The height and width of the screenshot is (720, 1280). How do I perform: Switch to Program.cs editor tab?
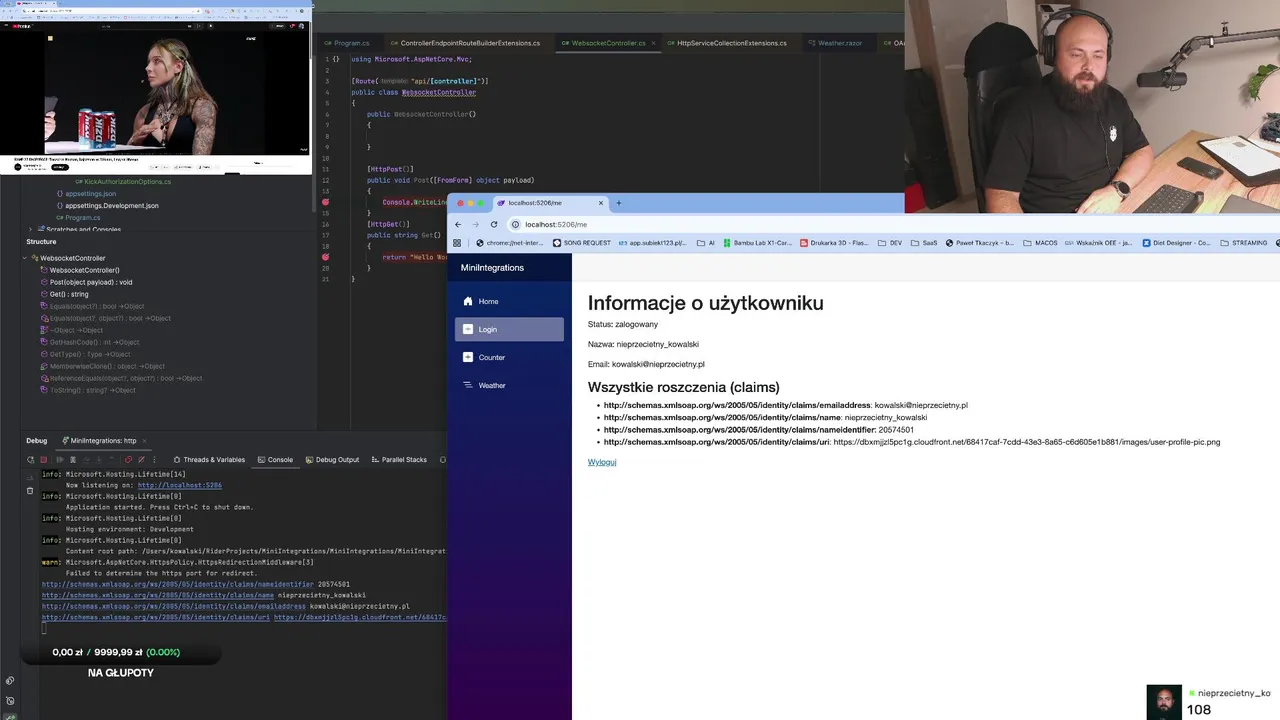point(346,43)
